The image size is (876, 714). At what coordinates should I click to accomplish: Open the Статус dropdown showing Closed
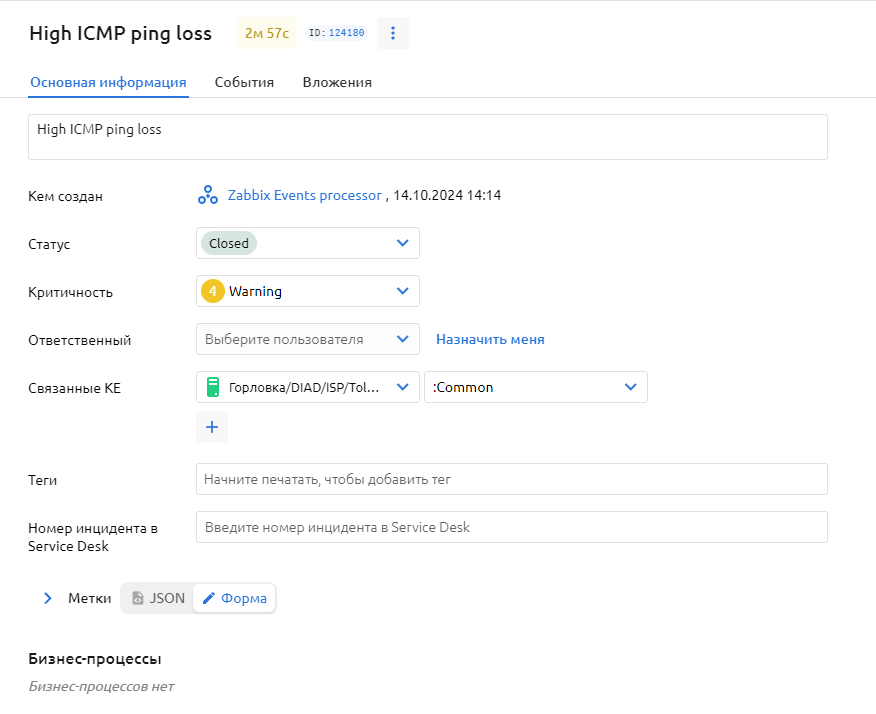tap(402, 243)
